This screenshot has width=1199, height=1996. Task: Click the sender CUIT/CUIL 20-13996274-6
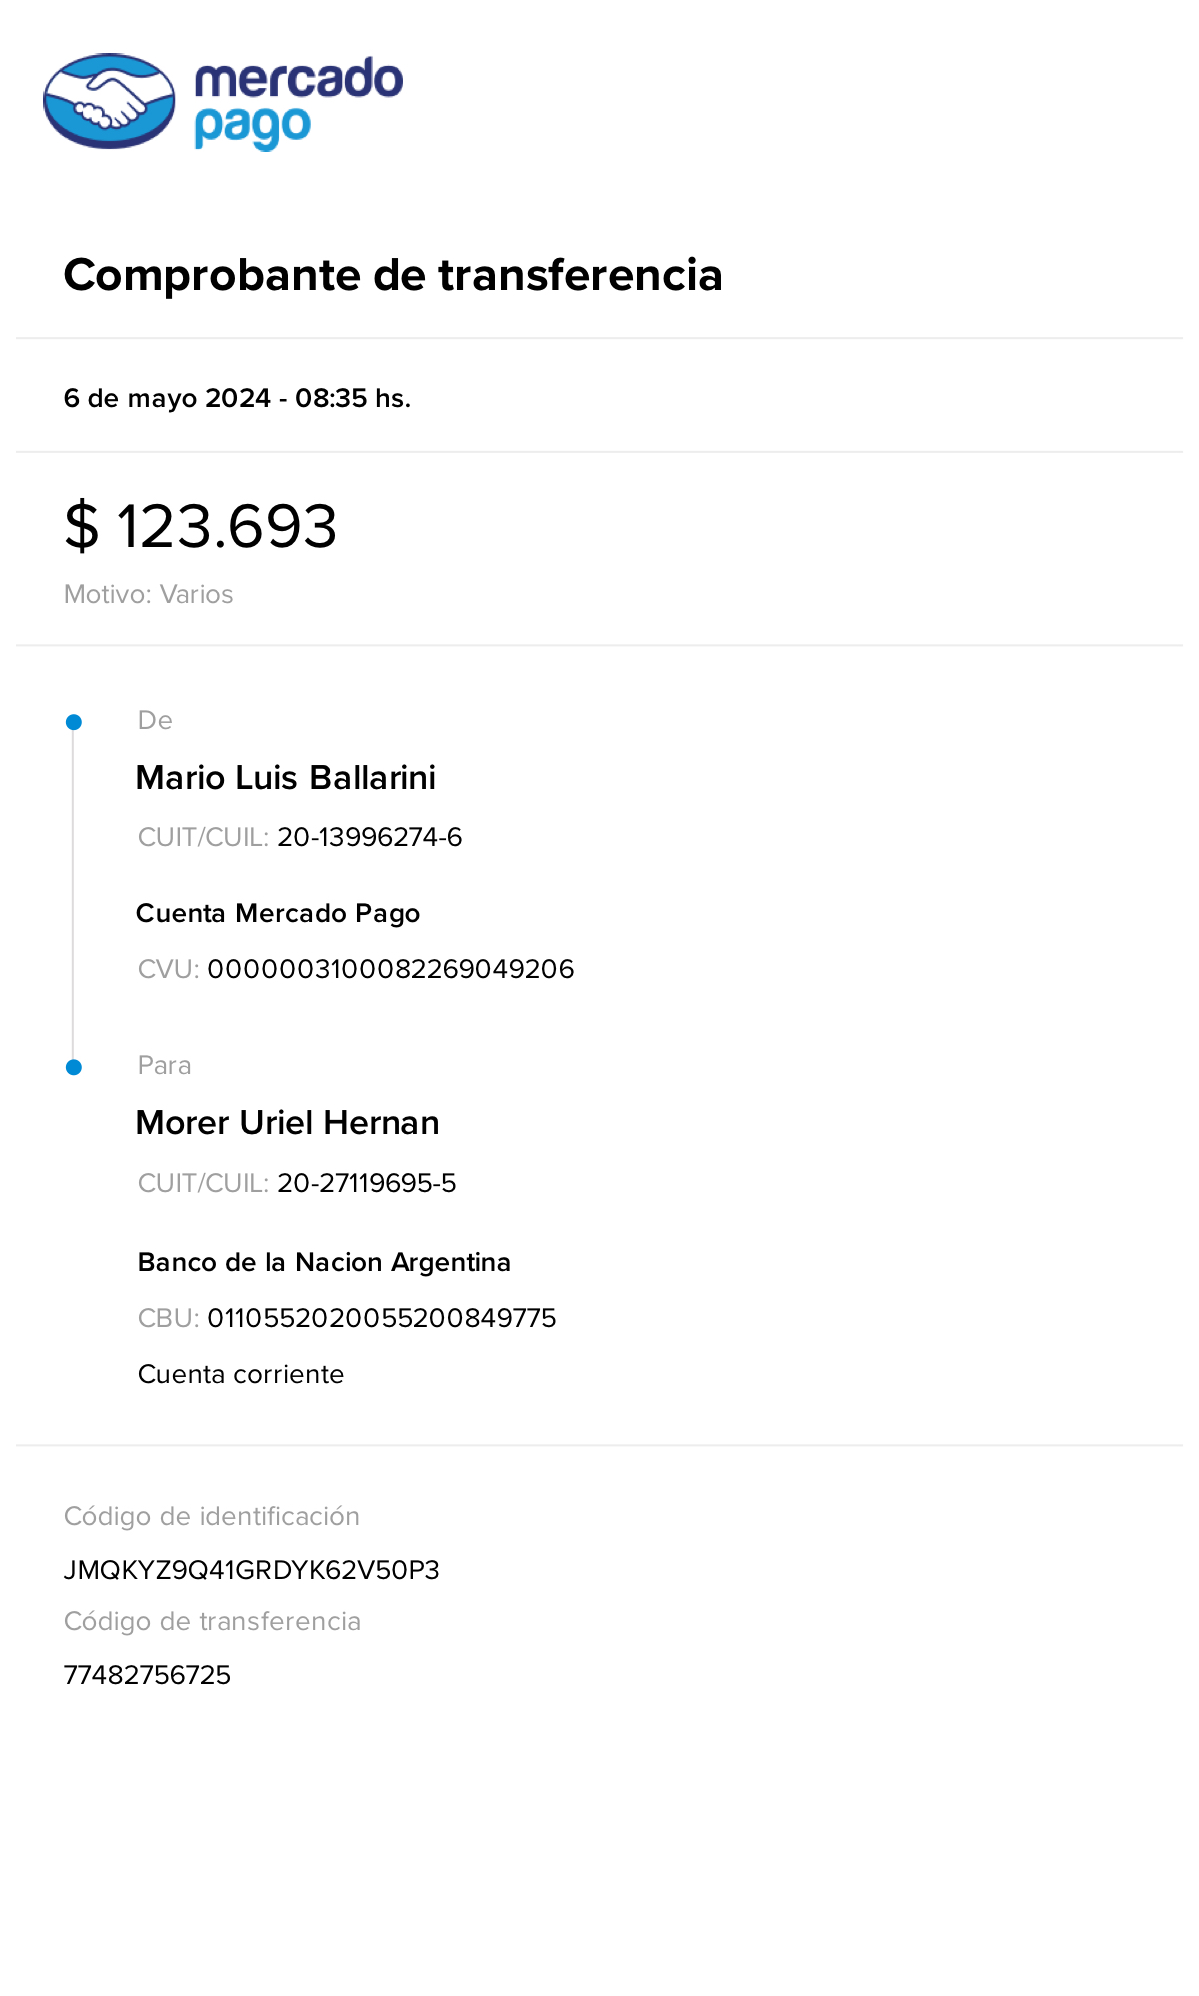tap(369, 837)
